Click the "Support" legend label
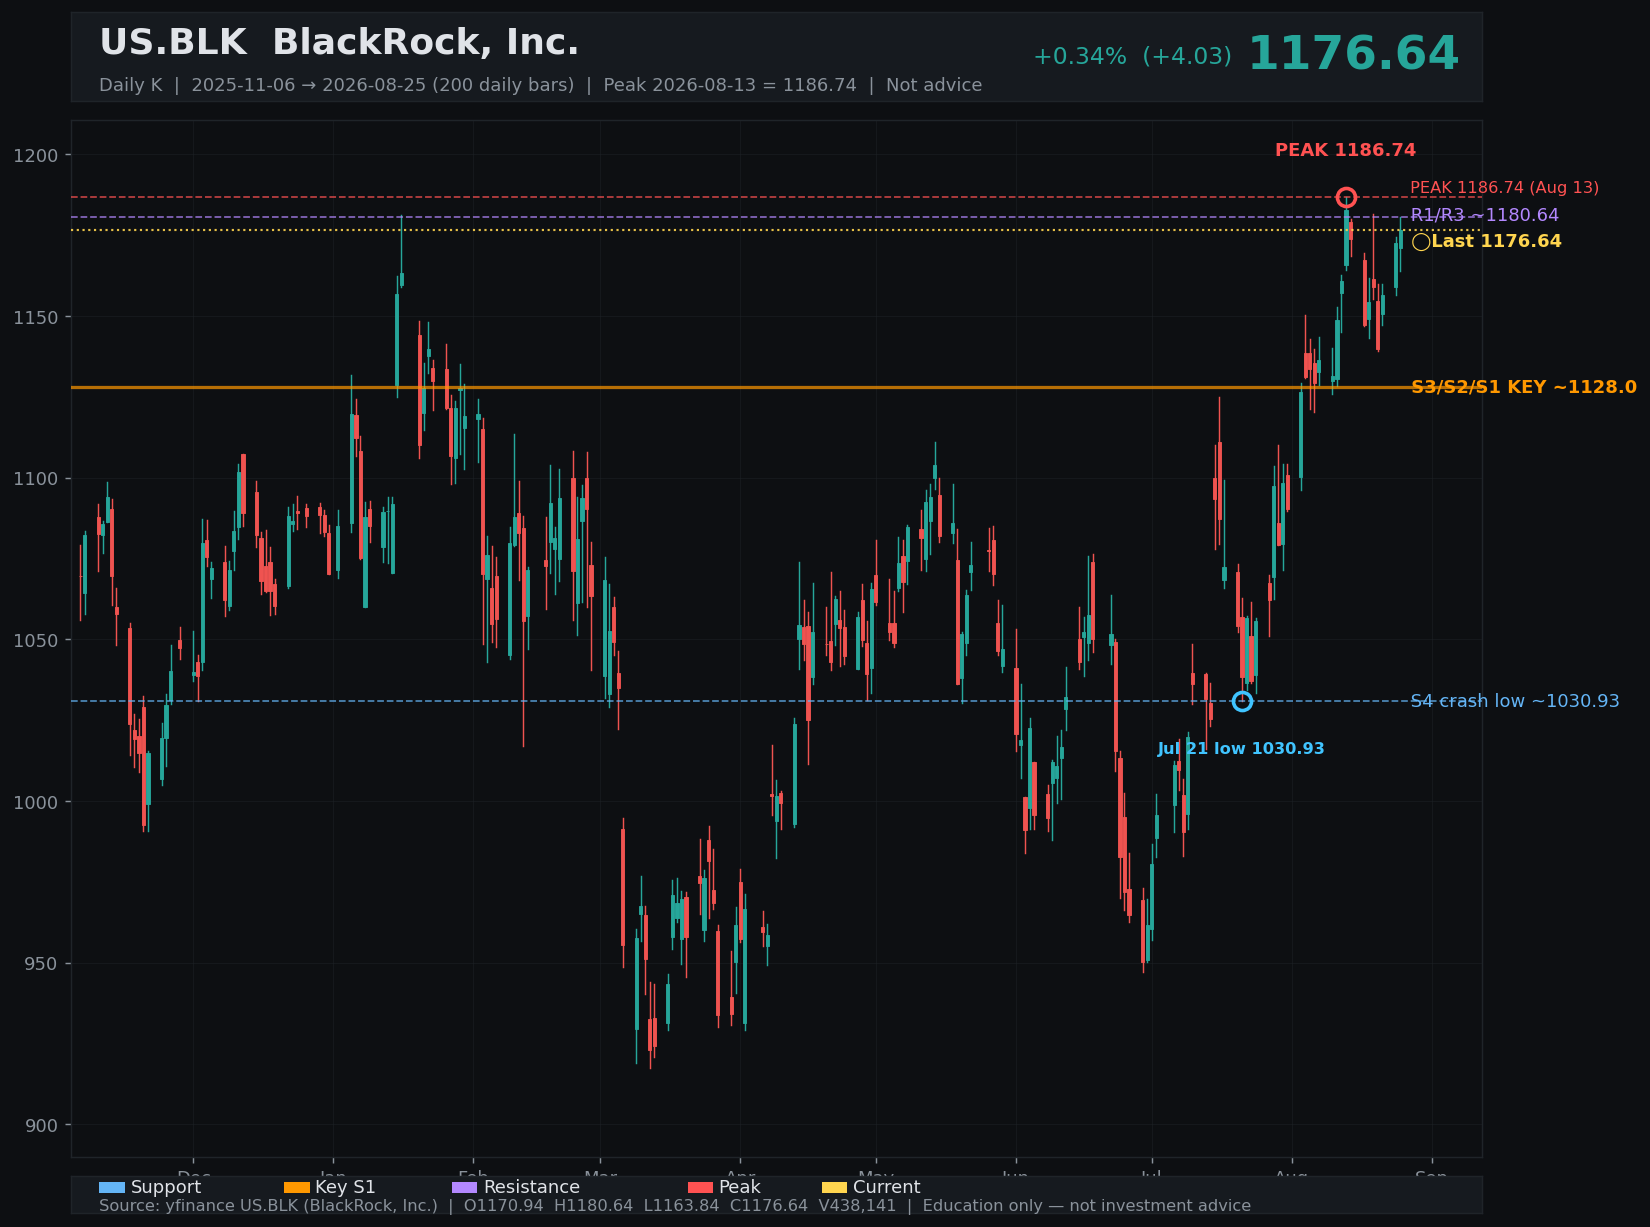 pos(166,1187)
